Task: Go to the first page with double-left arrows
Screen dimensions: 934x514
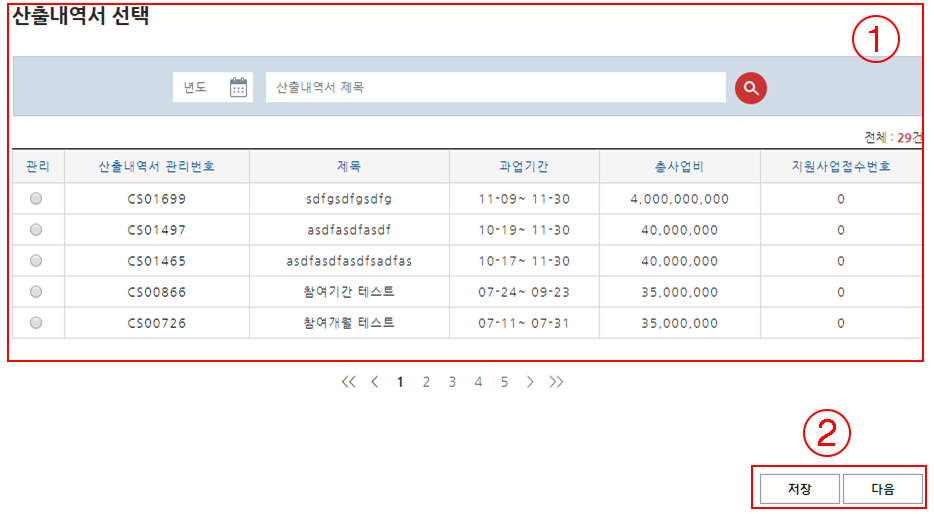Action: 348,382
